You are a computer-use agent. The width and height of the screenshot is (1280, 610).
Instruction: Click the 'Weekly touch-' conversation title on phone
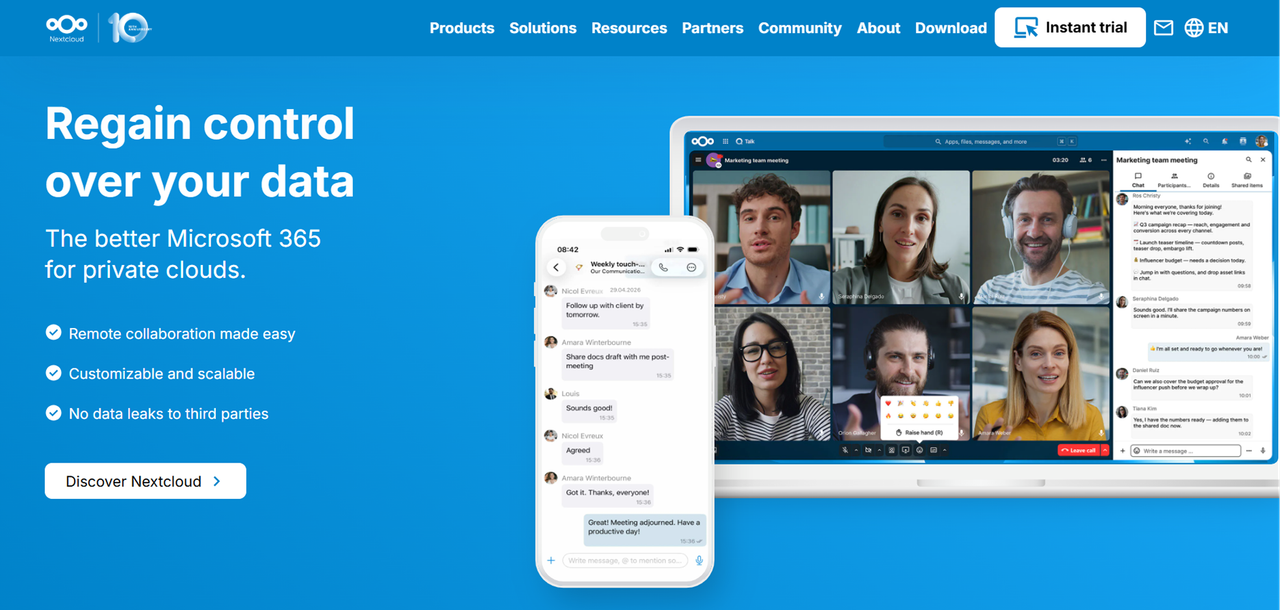point(617,264)
